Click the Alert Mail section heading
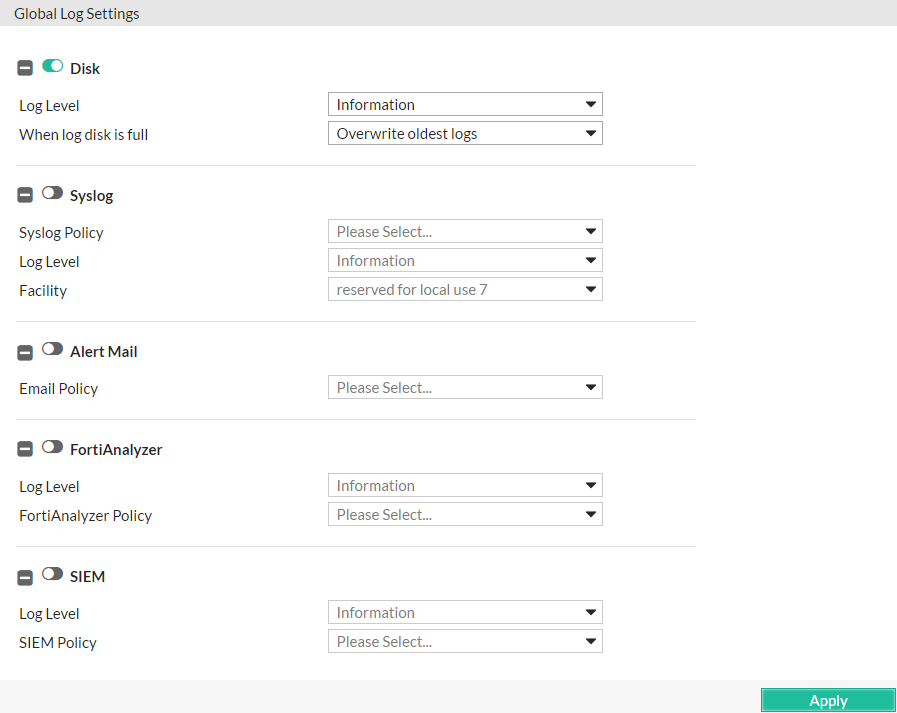This screenshot has height=713, width=897. tap(104, 351)
